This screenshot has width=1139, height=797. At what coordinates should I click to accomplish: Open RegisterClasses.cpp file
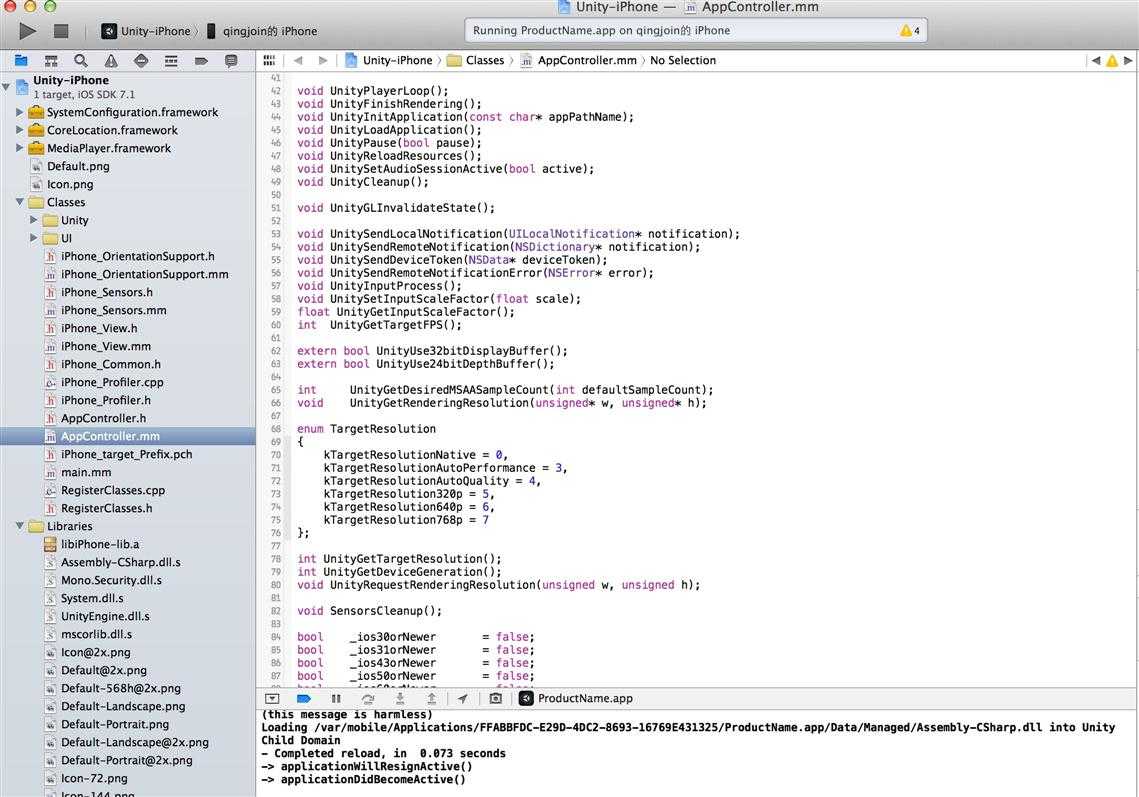113,490
